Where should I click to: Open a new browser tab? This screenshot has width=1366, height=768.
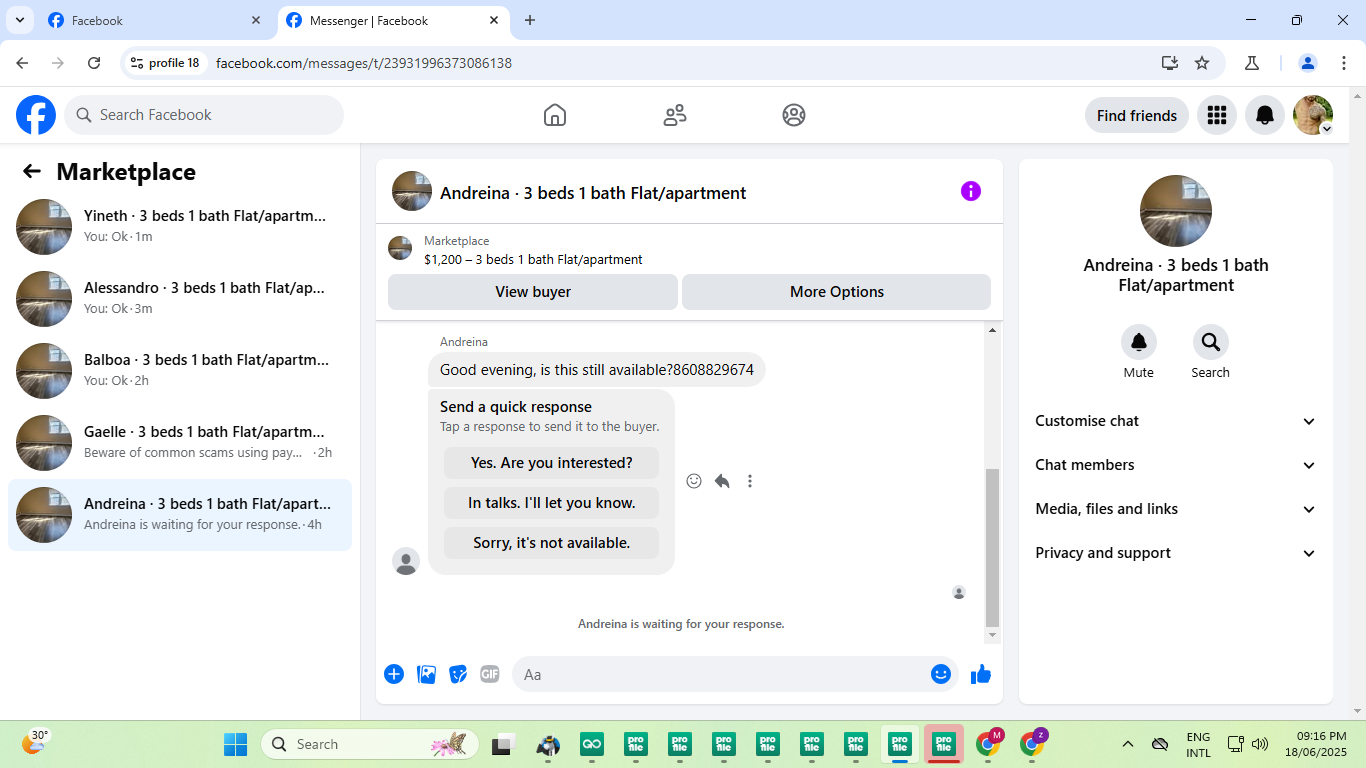click(530, 20)
